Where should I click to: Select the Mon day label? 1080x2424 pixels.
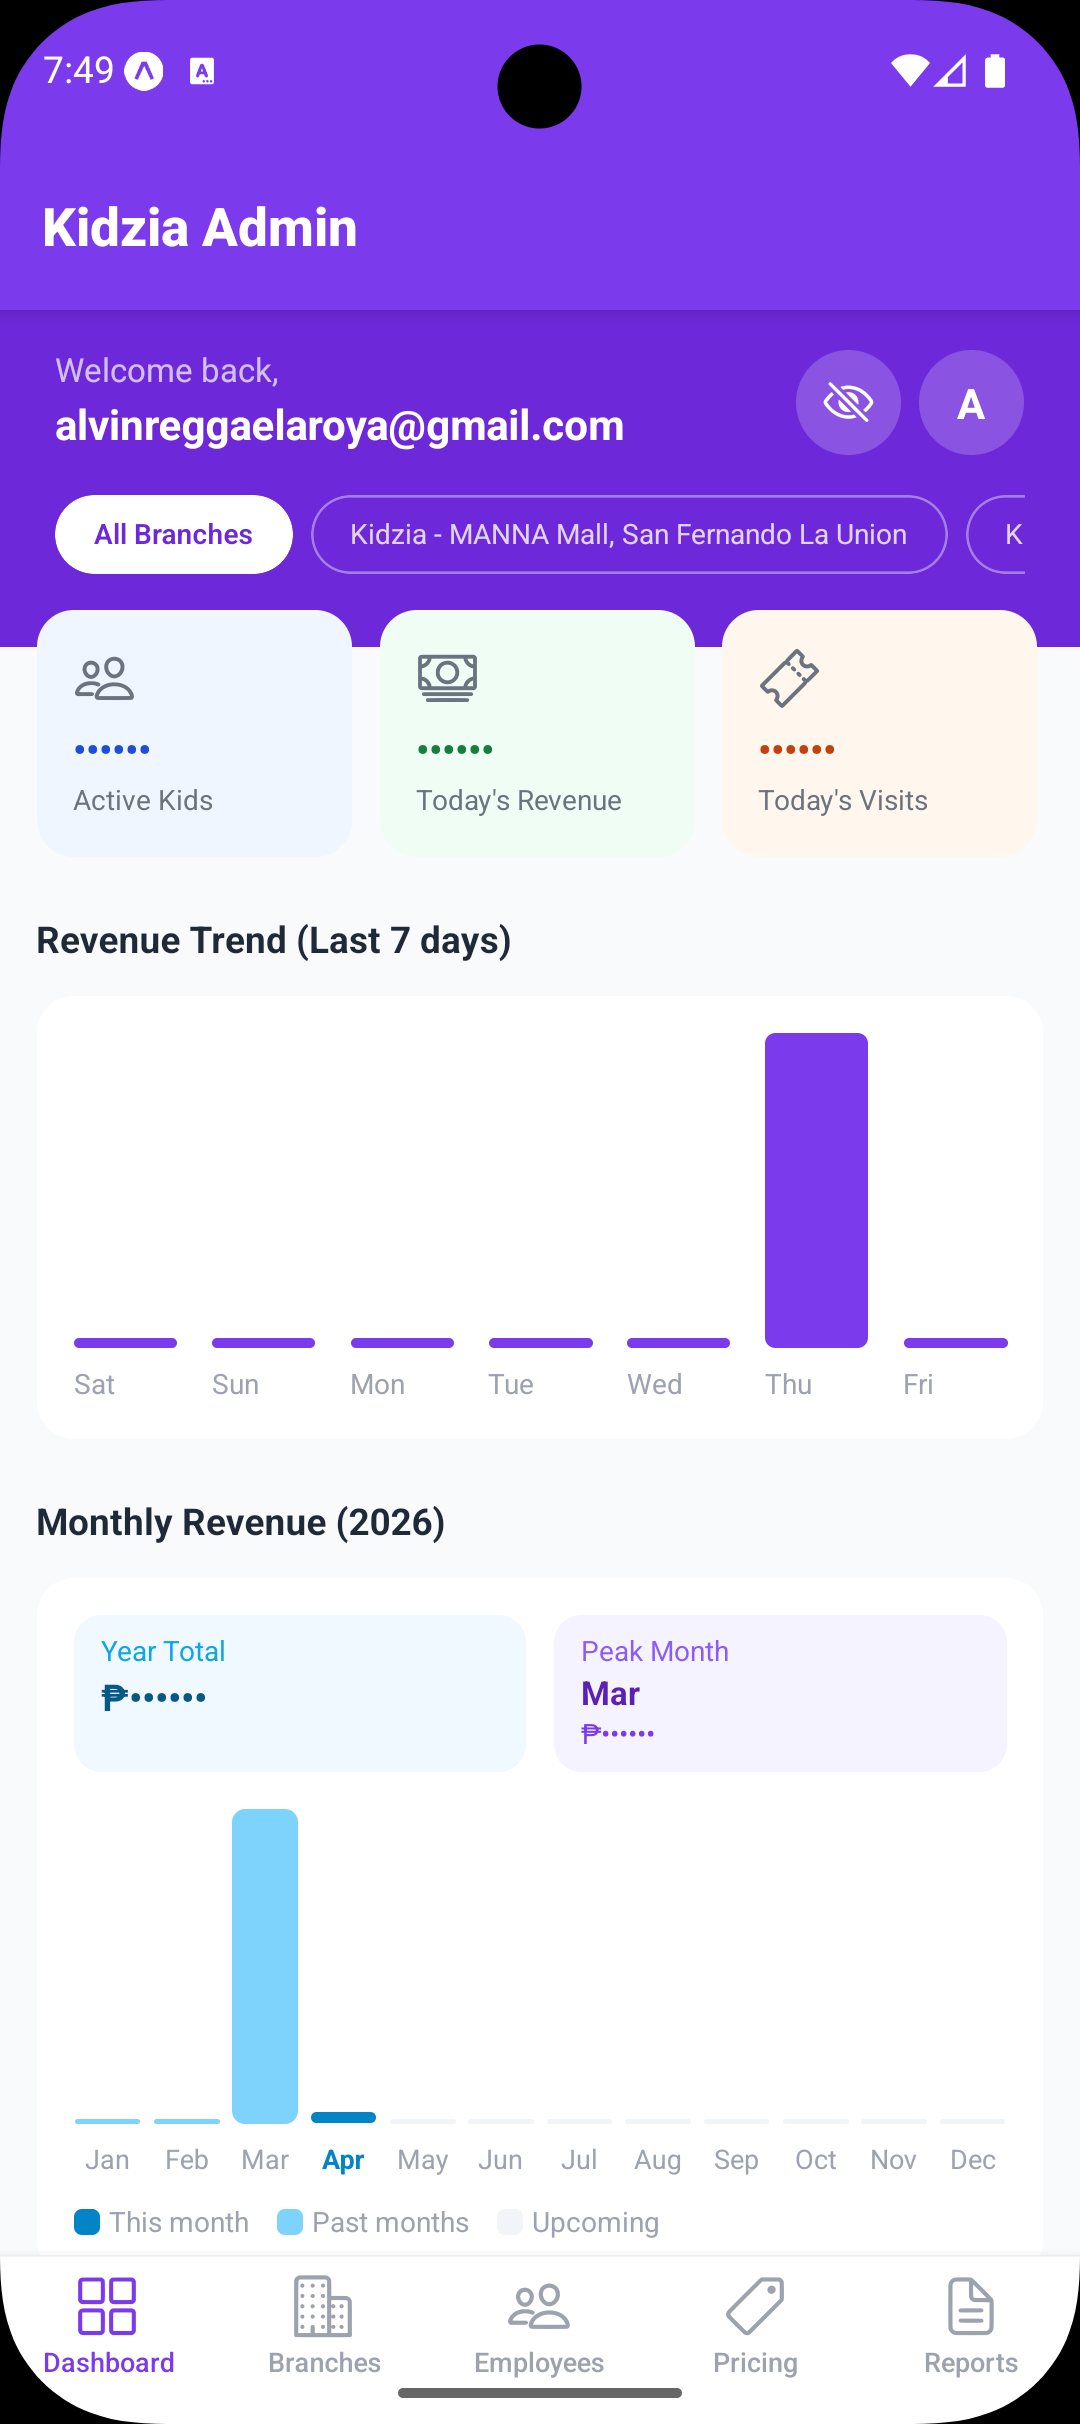[x=378, y=1384]
